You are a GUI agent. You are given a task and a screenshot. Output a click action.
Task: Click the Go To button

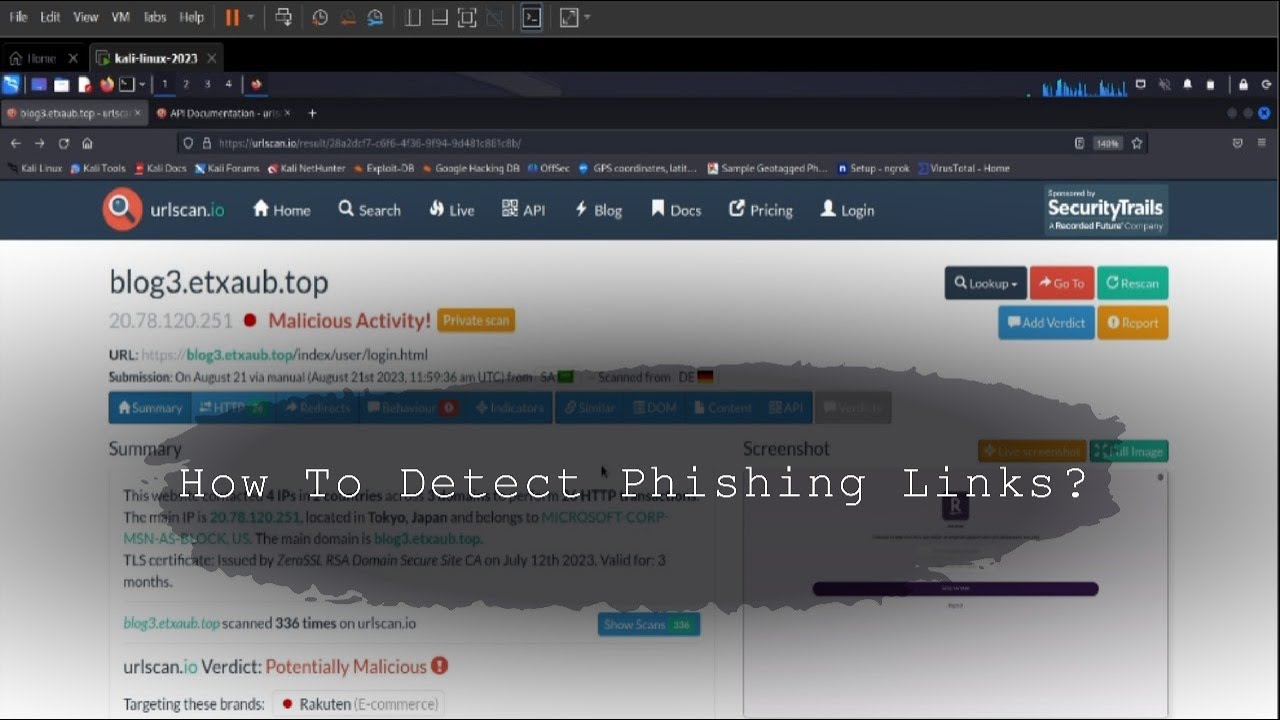tap(1062, 283)
